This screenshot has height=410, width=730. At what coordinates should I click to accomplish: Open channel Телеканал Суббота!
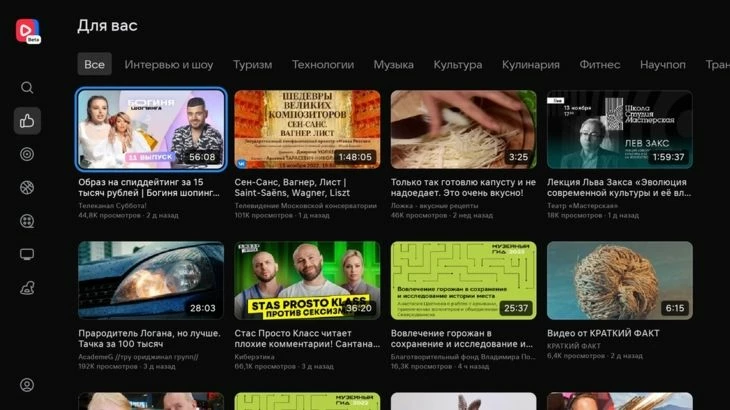tap(112, 206)
